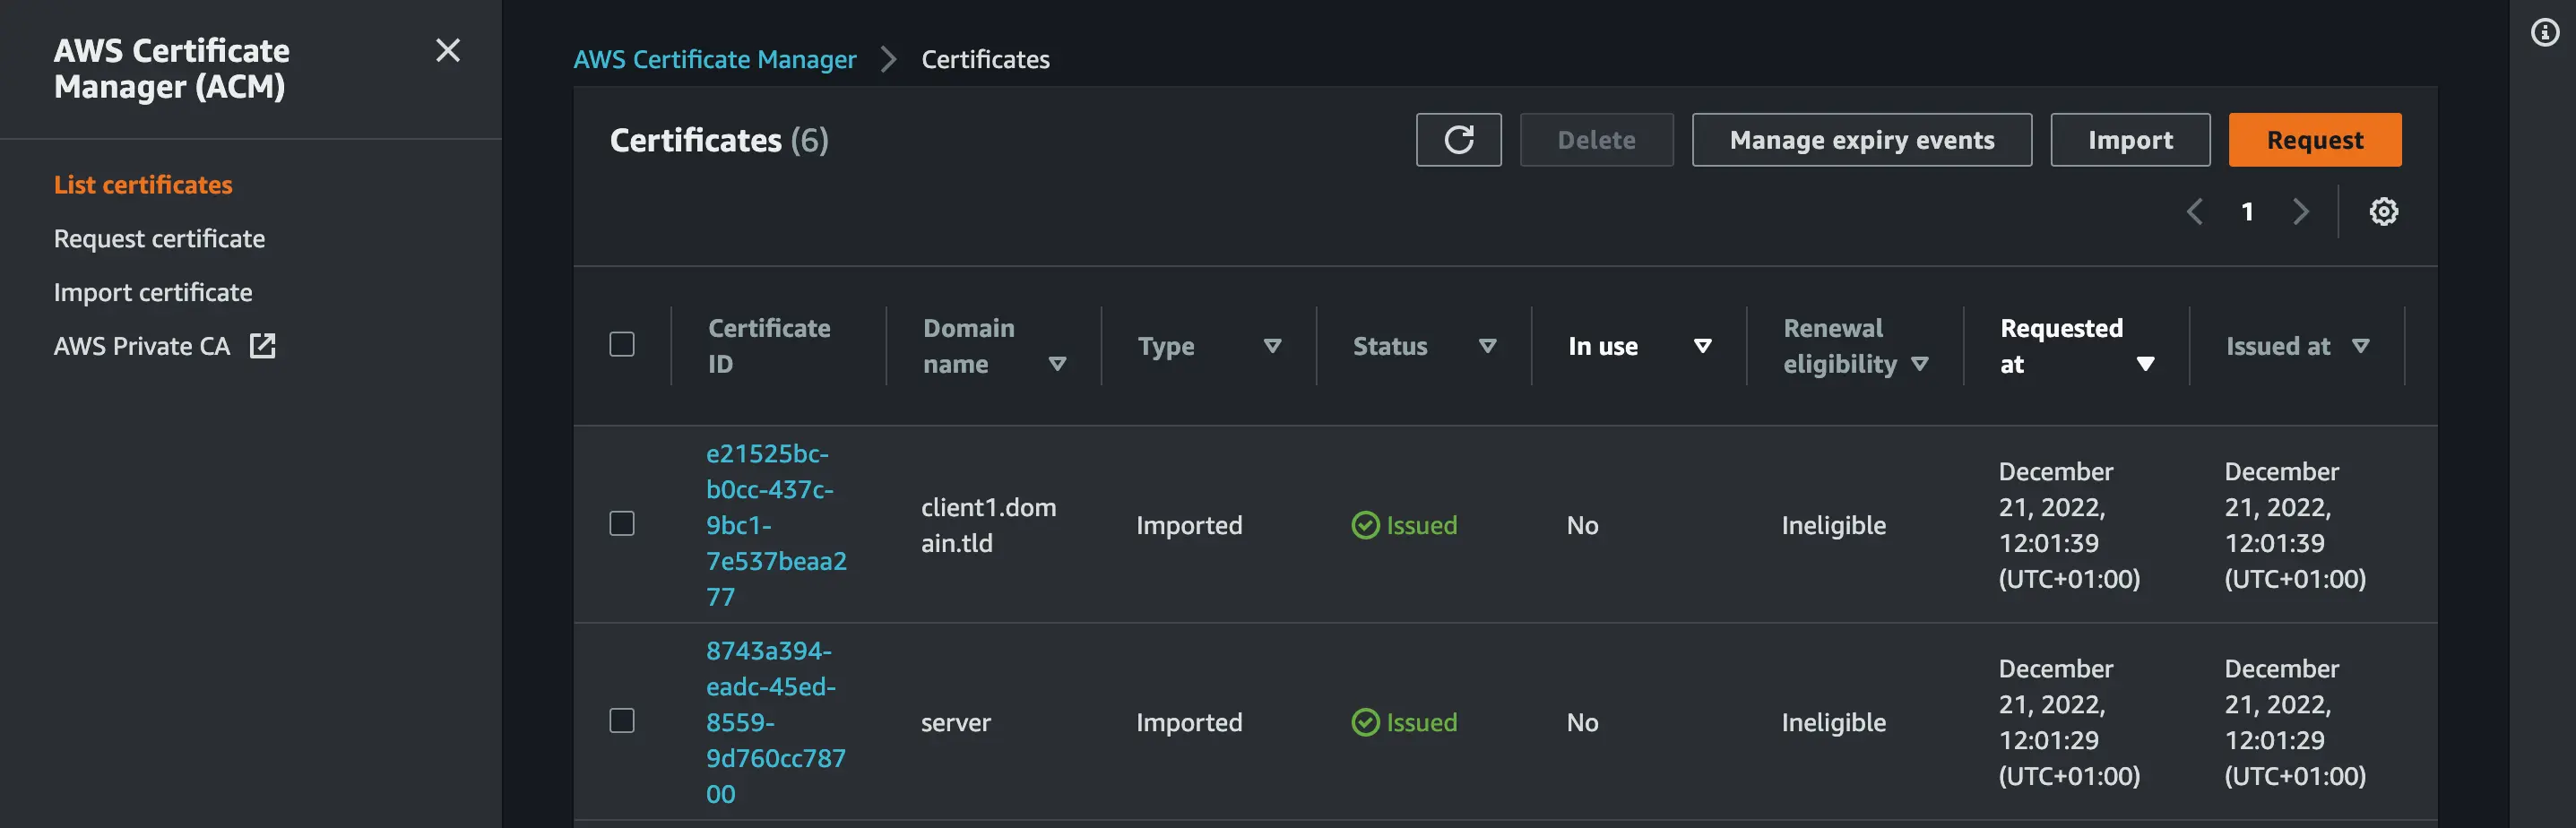2576x828 pixels.
Task: Click the disabled Delete button
Action: (x=1596, y=140)
